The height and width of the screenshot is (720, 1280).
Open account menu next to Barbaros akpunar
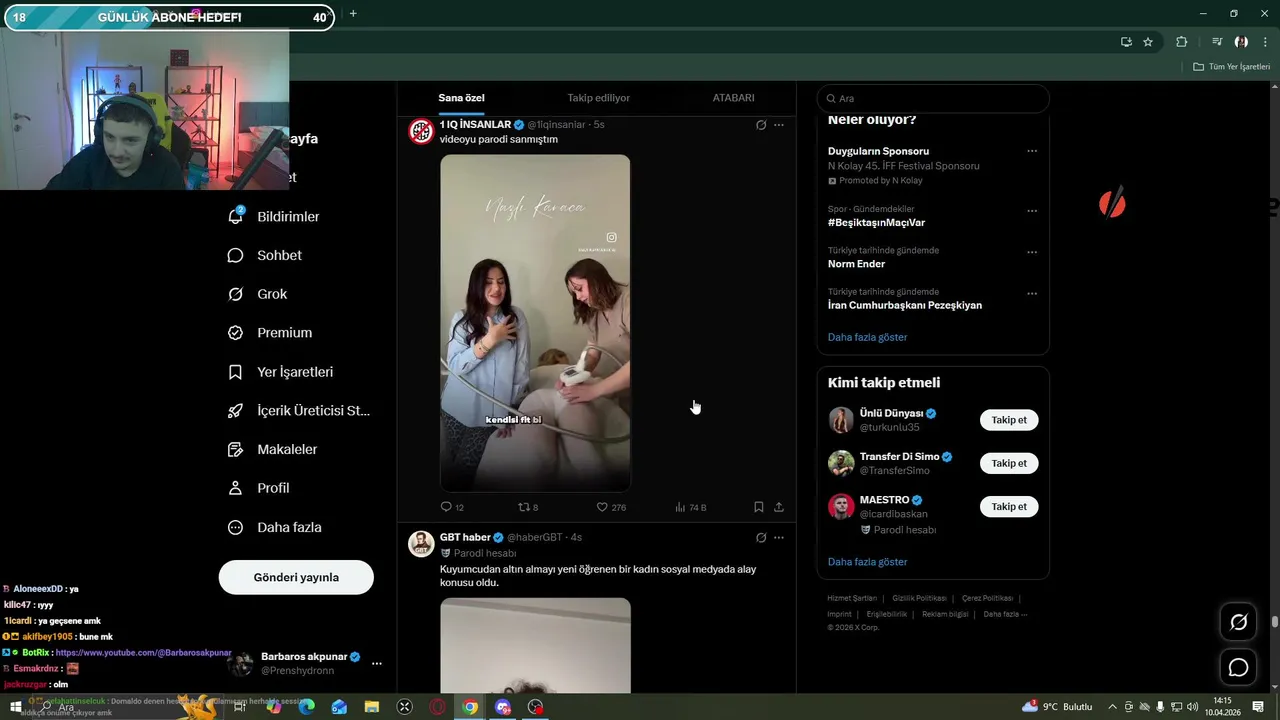point(377,663)
